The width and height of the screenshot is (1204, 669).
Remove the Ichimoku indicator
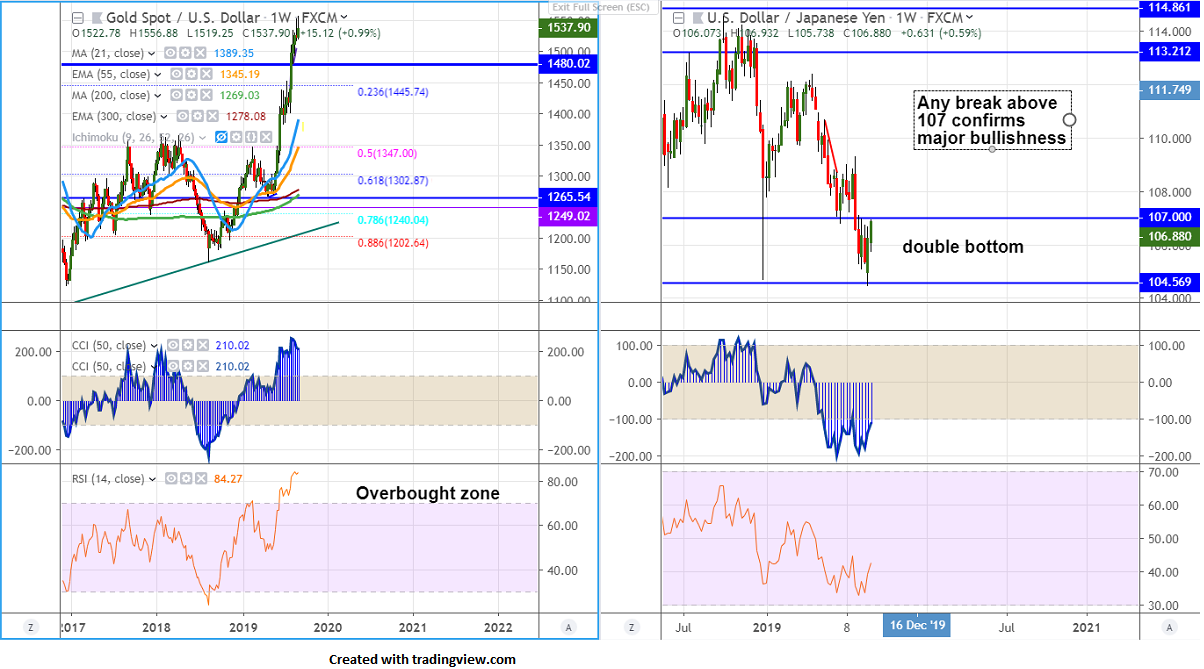coord(266,137)
